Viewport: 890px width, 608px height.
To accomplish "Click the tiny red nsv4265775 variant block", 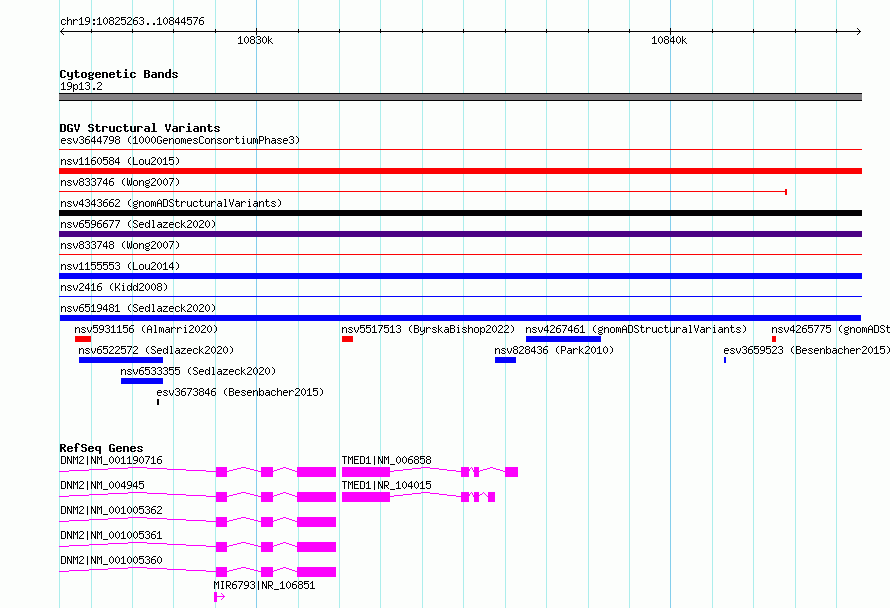I will pos(774,339).
